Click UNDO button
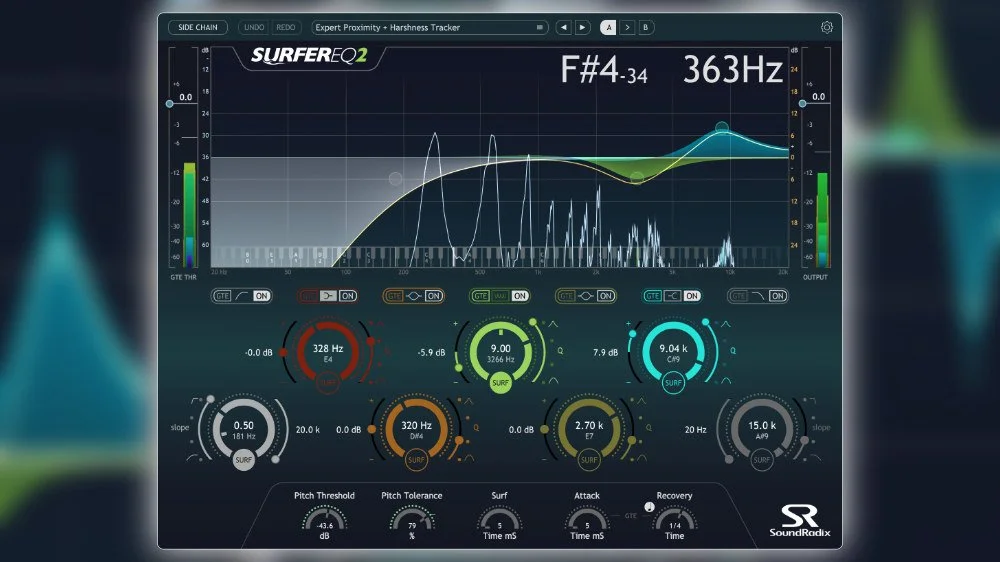 [x=254, y=27]
